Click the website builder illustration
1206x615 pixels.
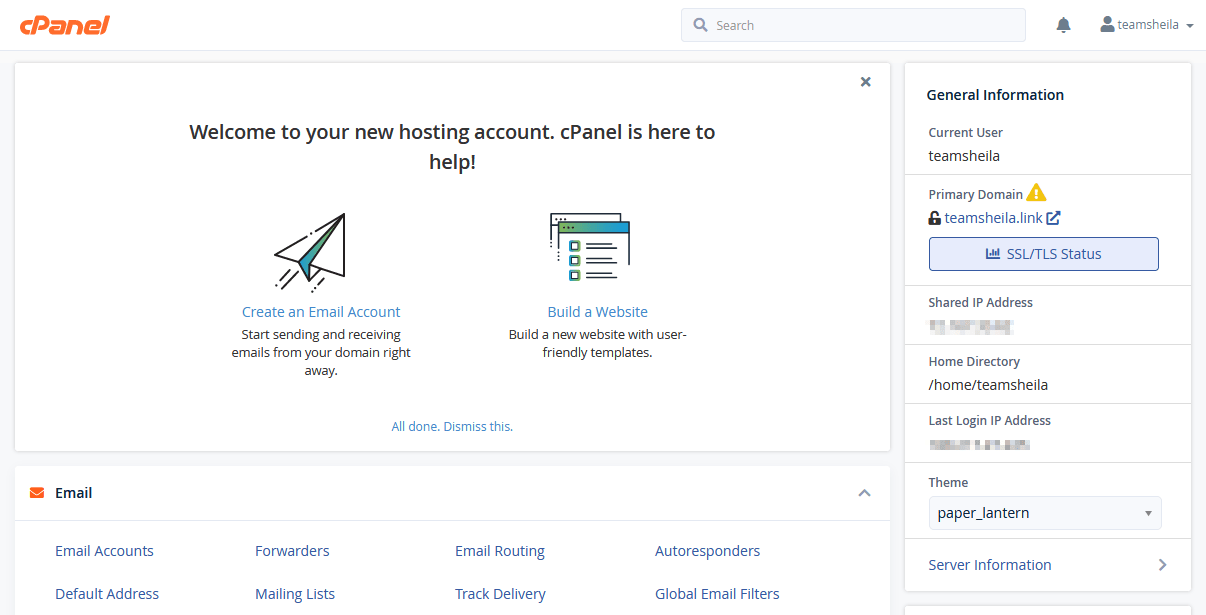point(590,248)
